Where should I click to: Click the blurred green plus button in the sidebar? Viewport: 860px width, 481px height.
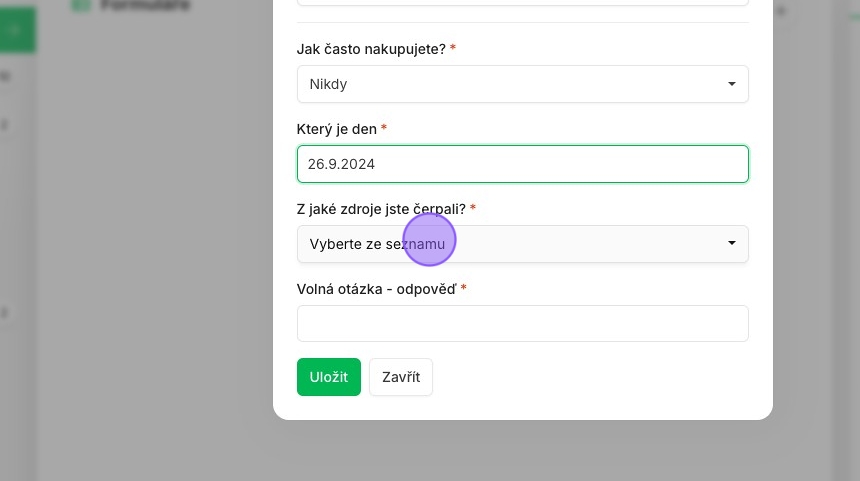coord(15,30)
